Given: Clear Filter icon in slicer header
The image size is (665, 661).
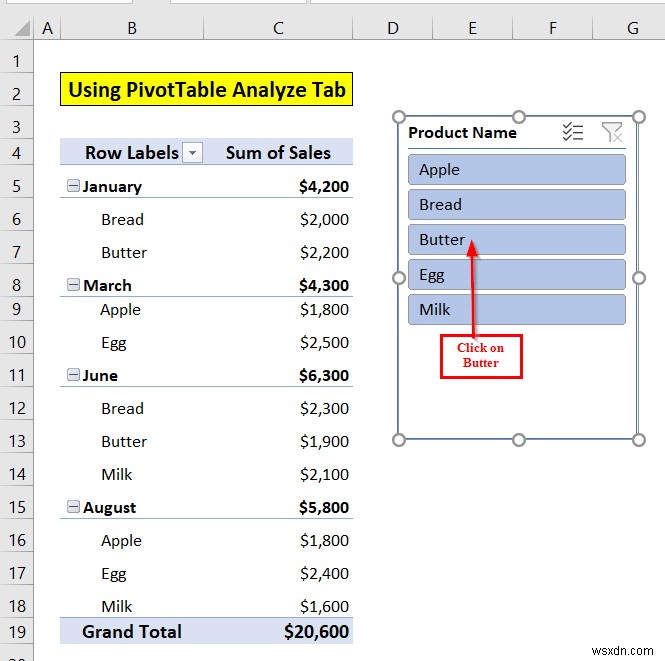Looking at the screenshot, I should (x=612, y=132).
